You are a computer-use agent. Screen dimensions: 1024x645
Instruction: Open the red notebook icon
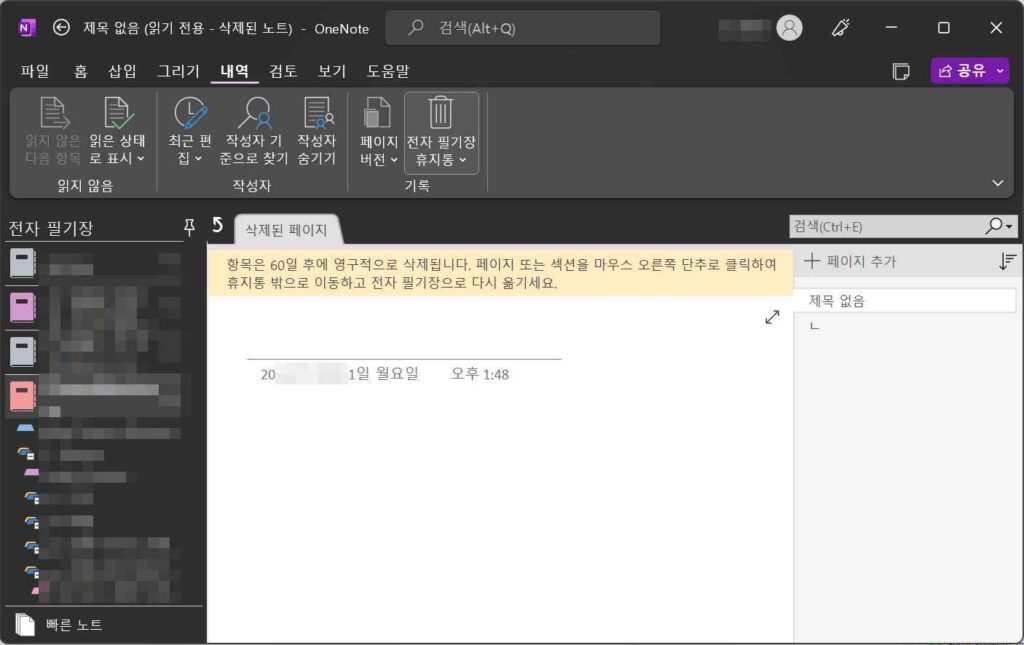(x=23, y=396)
